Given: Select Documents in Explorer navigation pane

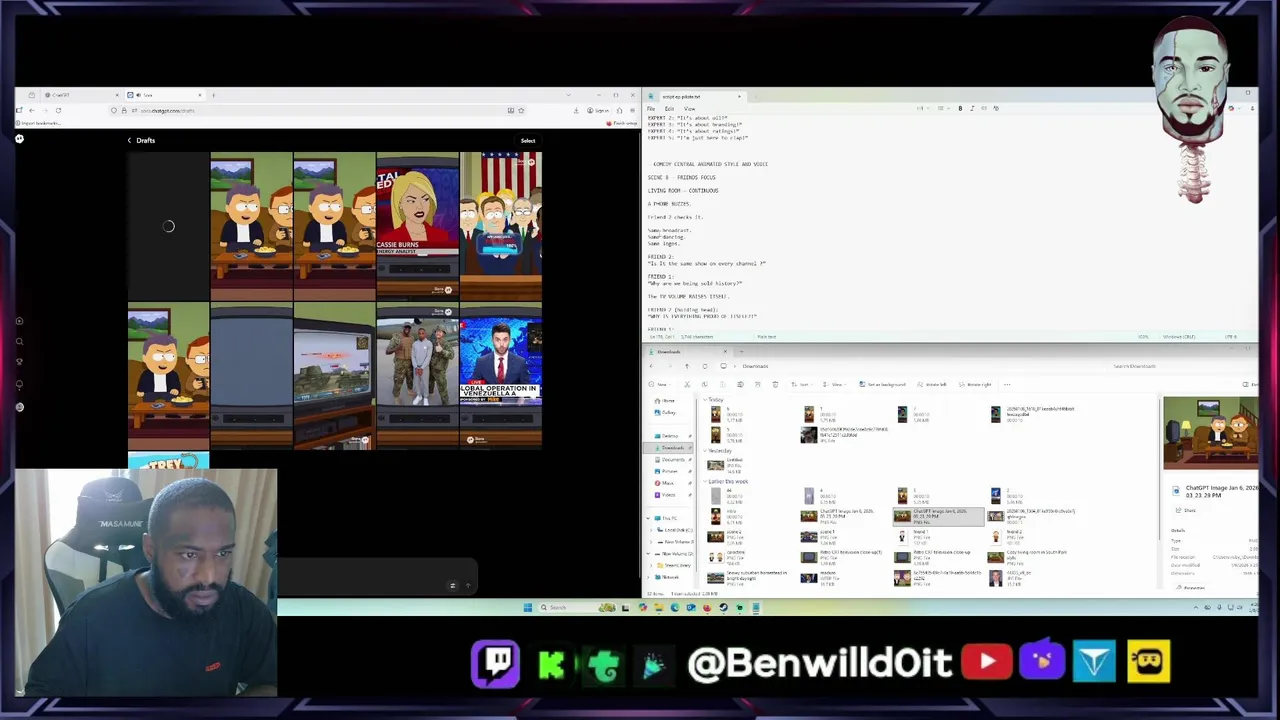Looking at the screenshot, I should tap(673, 460).
